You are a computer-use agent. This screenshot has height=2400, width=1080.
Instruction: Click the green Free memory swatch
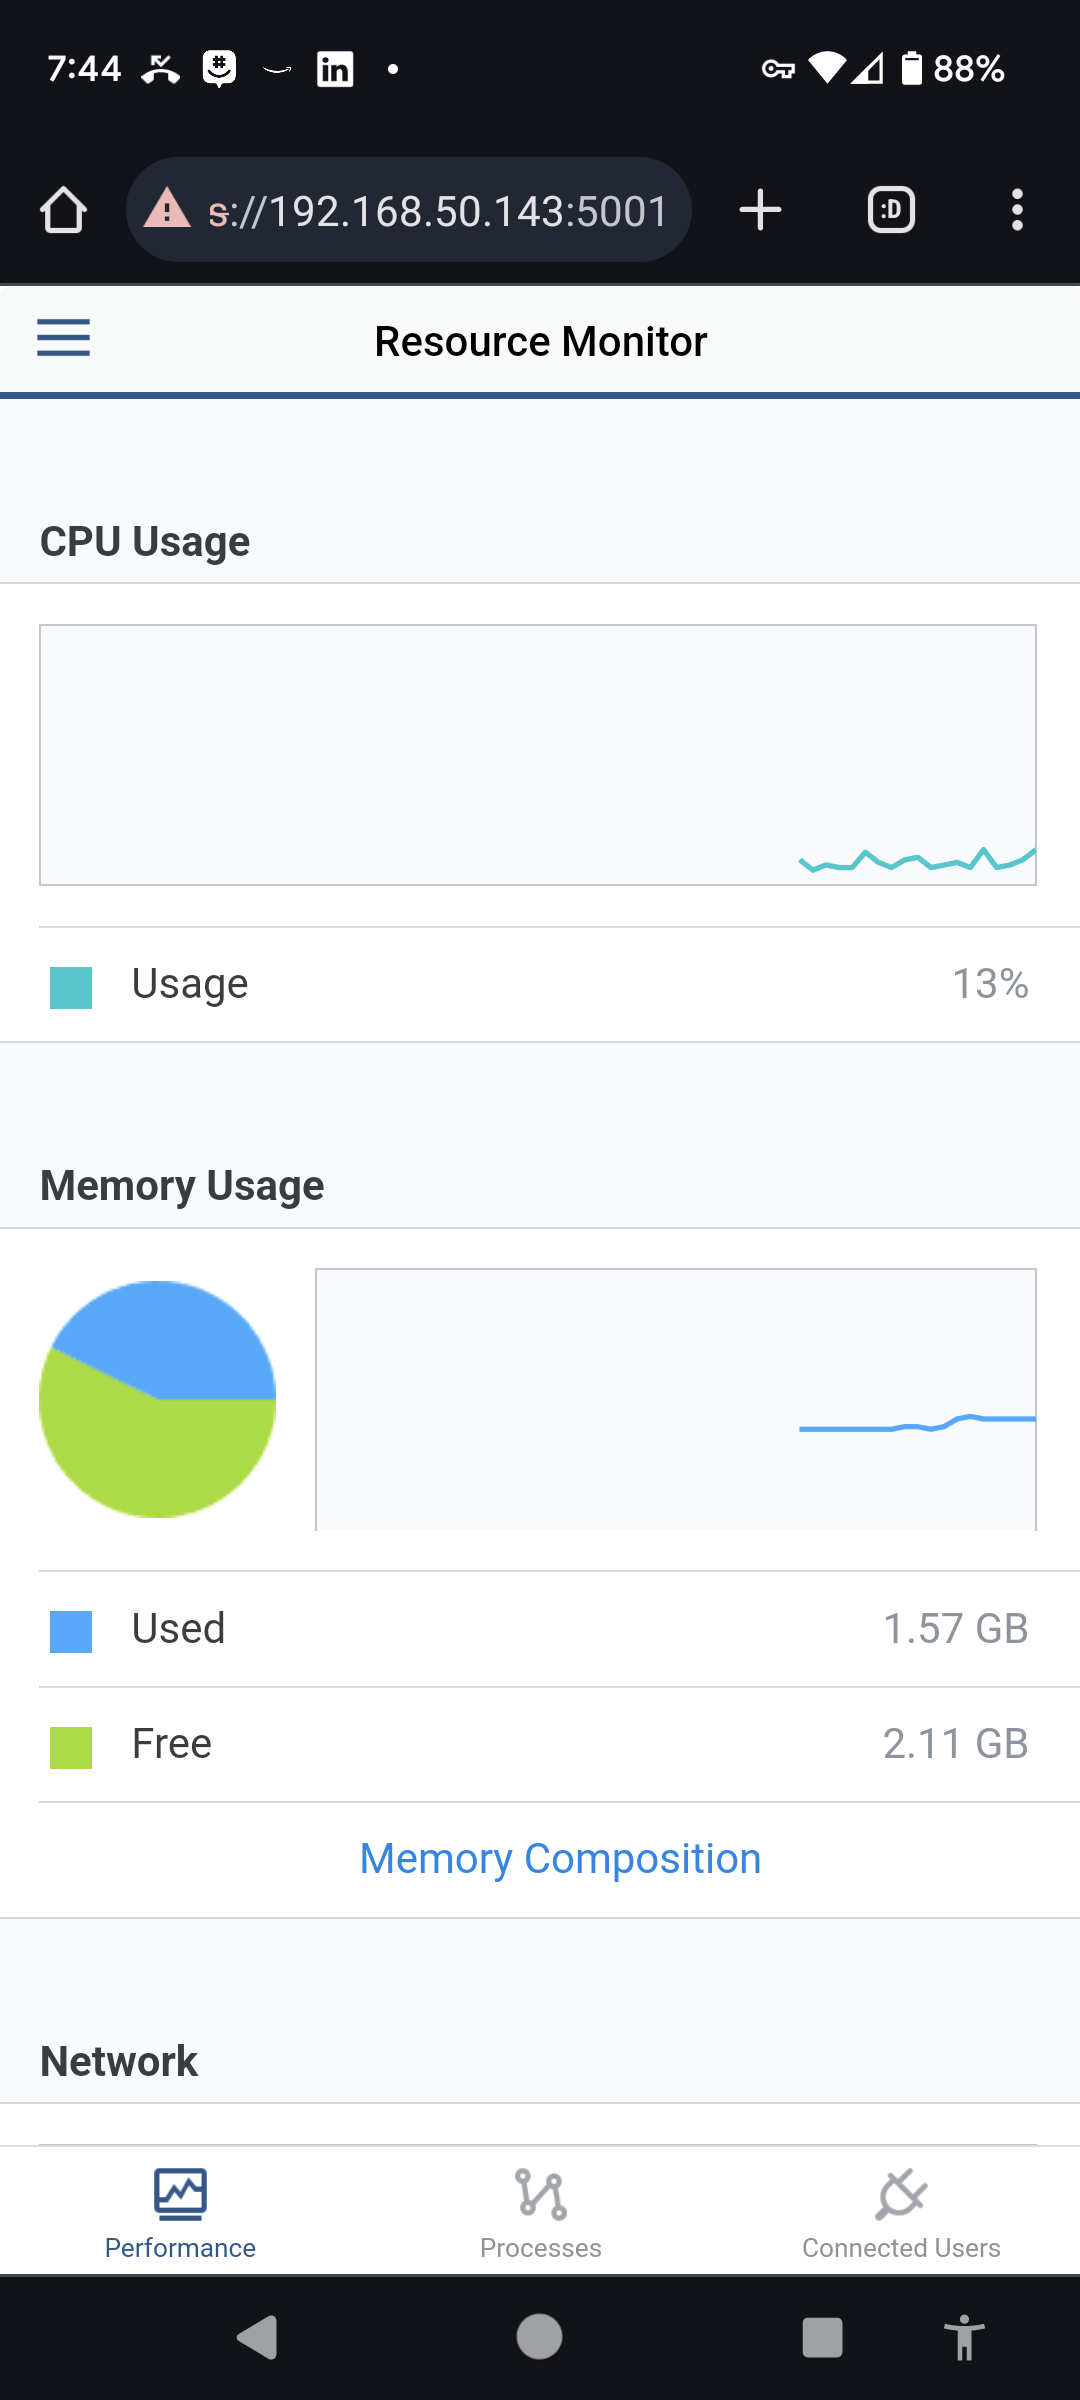tap(71, 1747)
